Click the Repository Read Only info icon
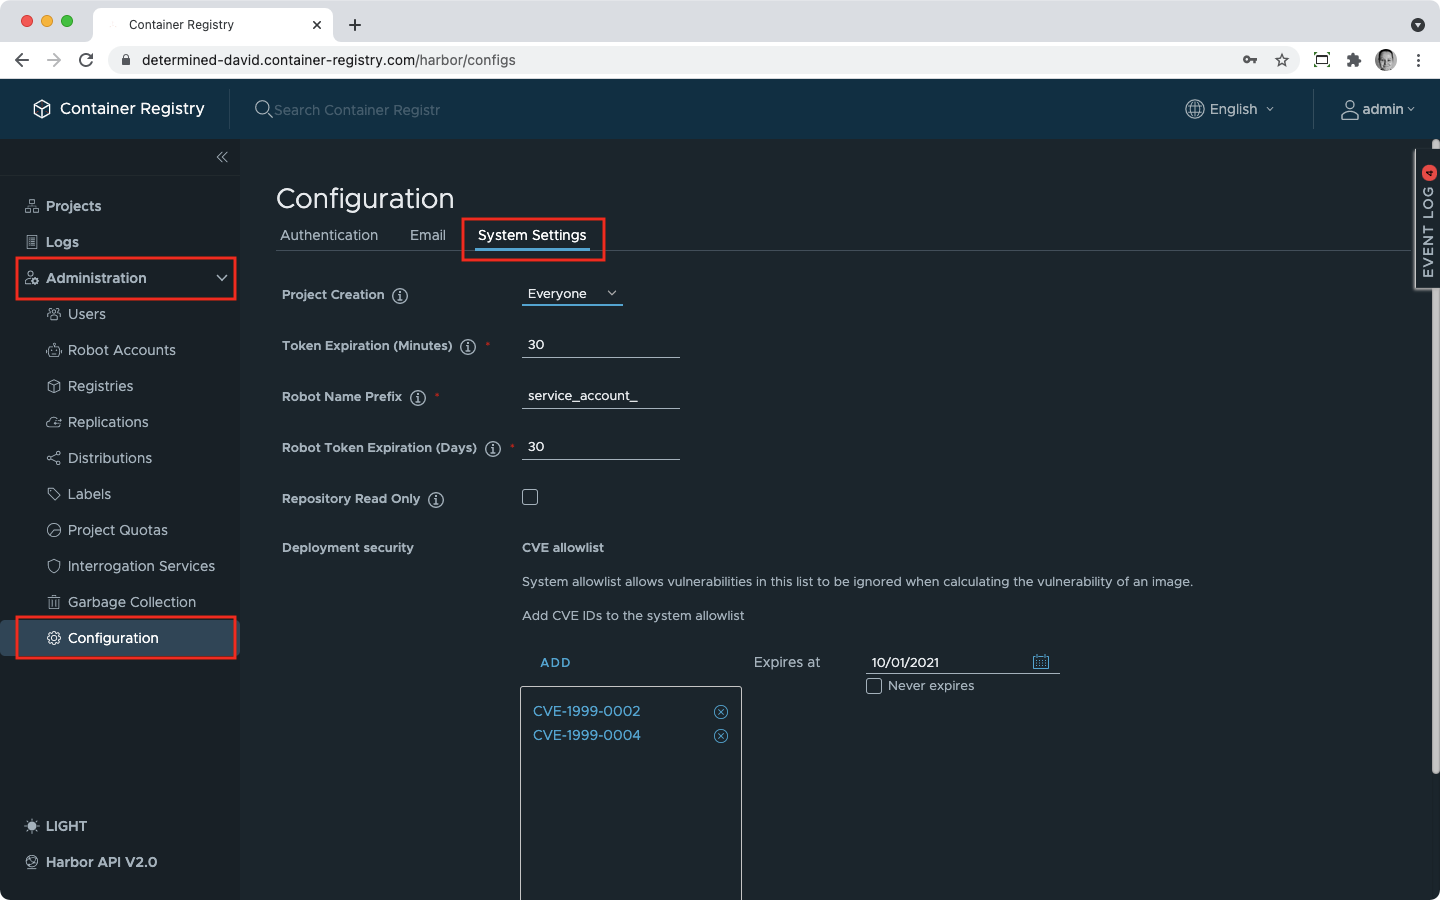Screen dimensions: 1440x900 point(436,500)
